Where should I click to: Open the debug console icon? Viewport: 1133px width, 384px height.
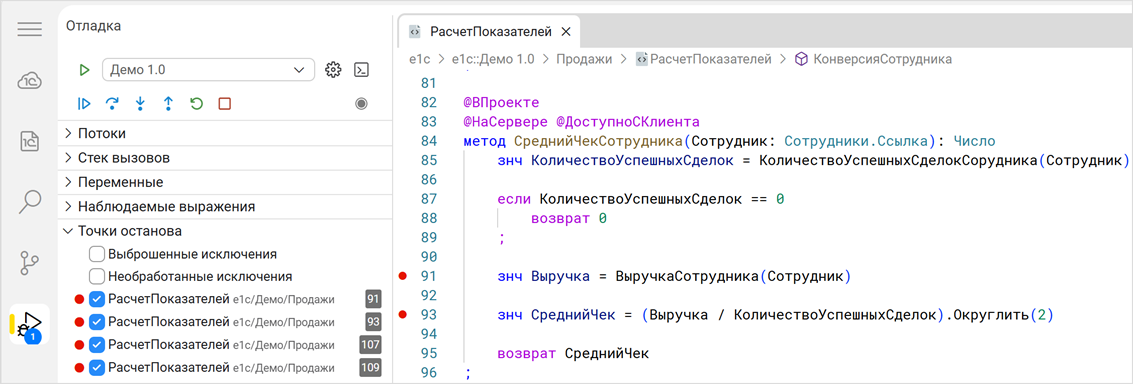[361, 69]
